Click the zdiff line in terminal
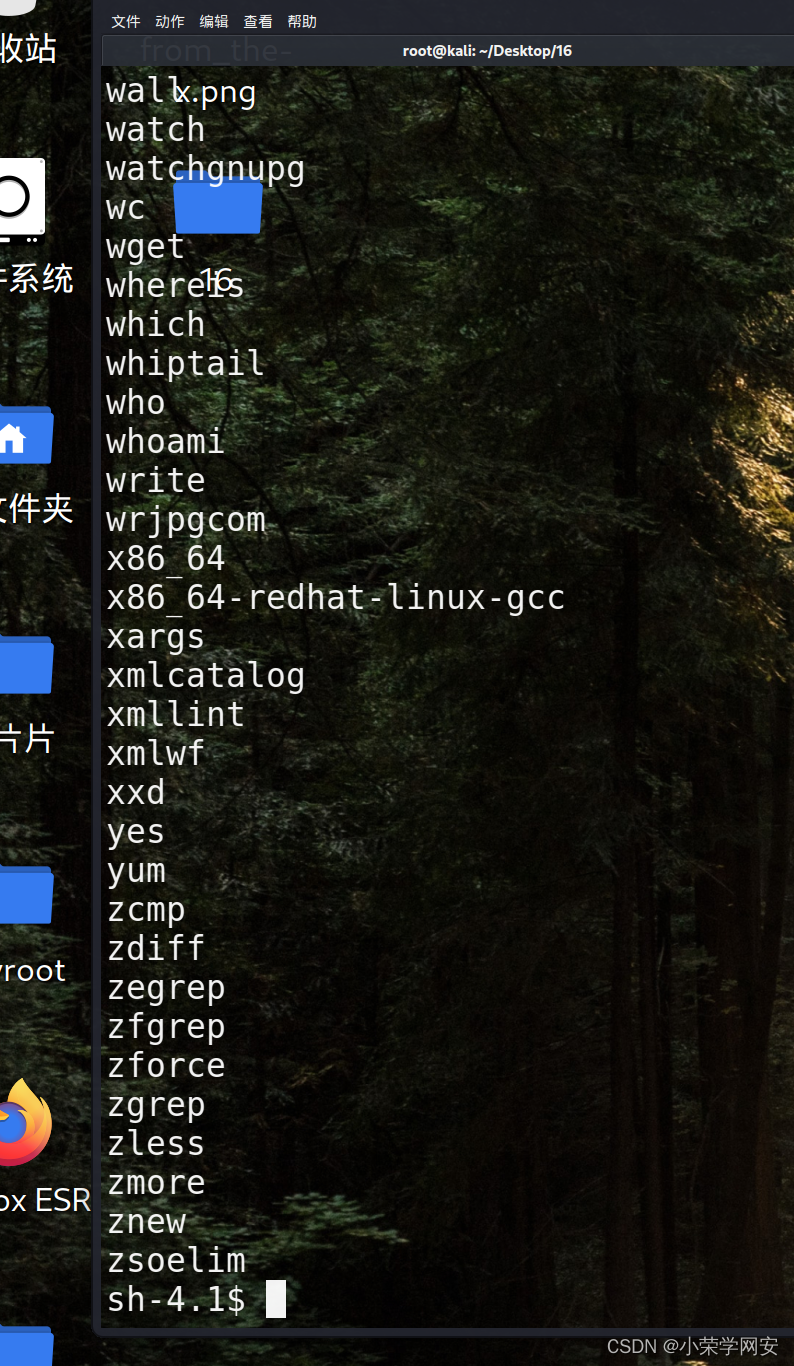The image size is (794, 1366). point(155,948)
